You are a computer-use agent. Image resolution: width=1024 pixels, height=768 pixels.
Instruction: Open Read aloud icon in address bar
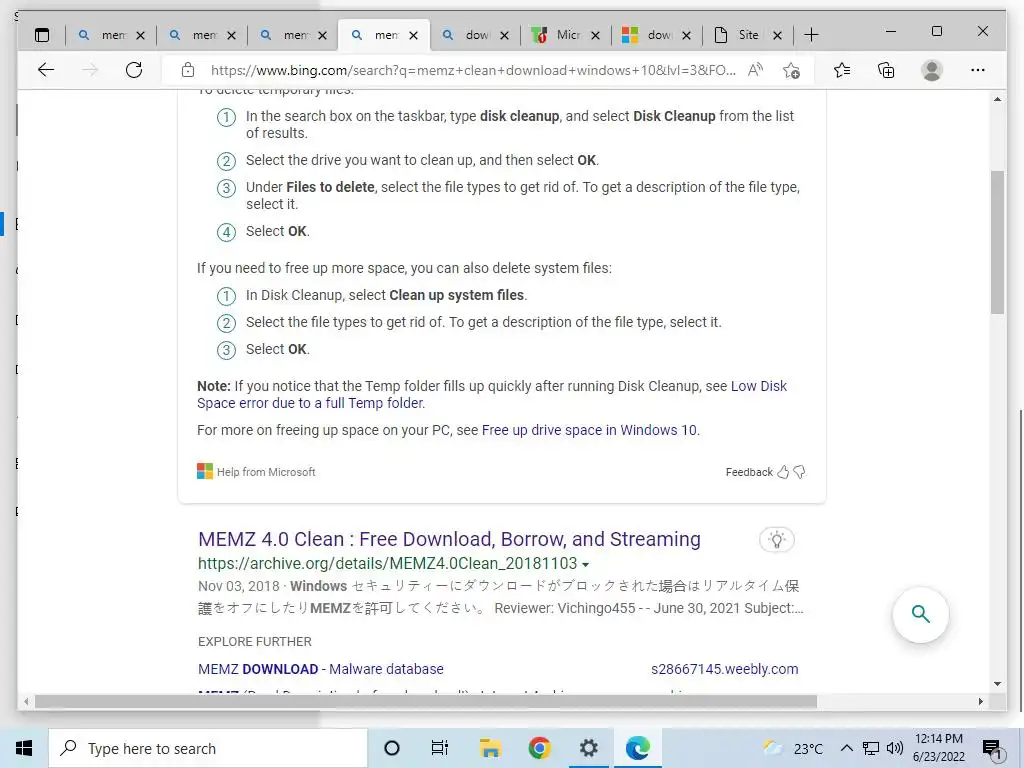756,70
